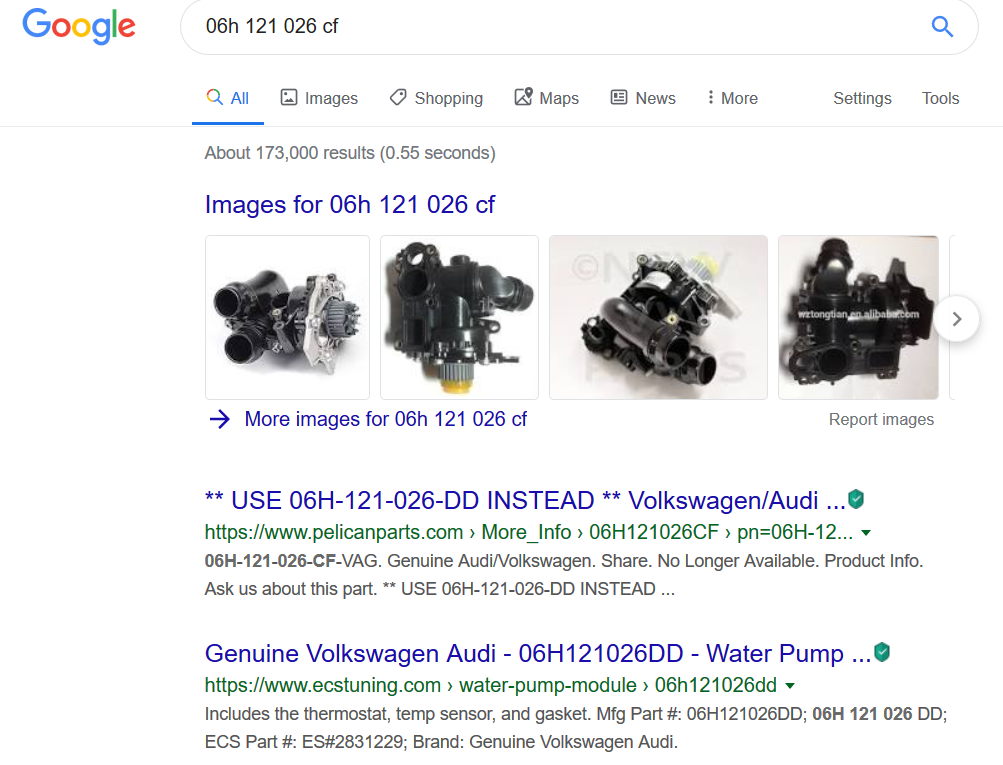This screenshot has height=765, width=1003.
Task: Open third water pump image thumbnail
Action: pos(658,317)
